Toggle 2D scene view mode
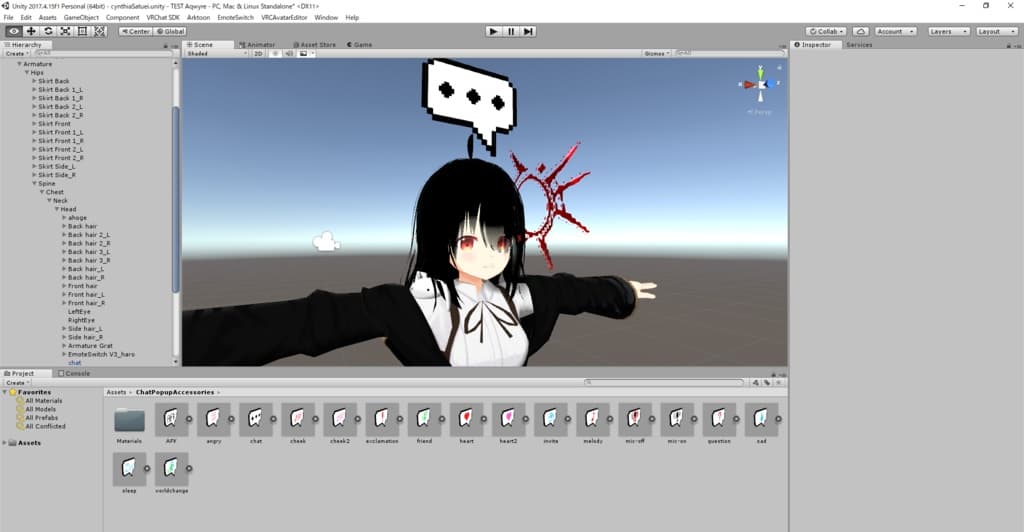 [x=258, y=53]
